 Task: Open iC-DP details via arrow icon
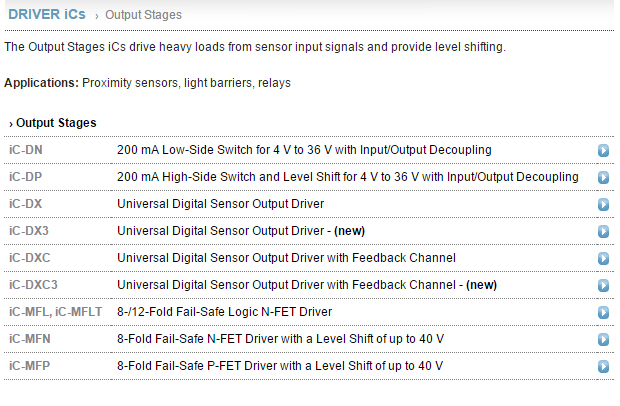603,177
